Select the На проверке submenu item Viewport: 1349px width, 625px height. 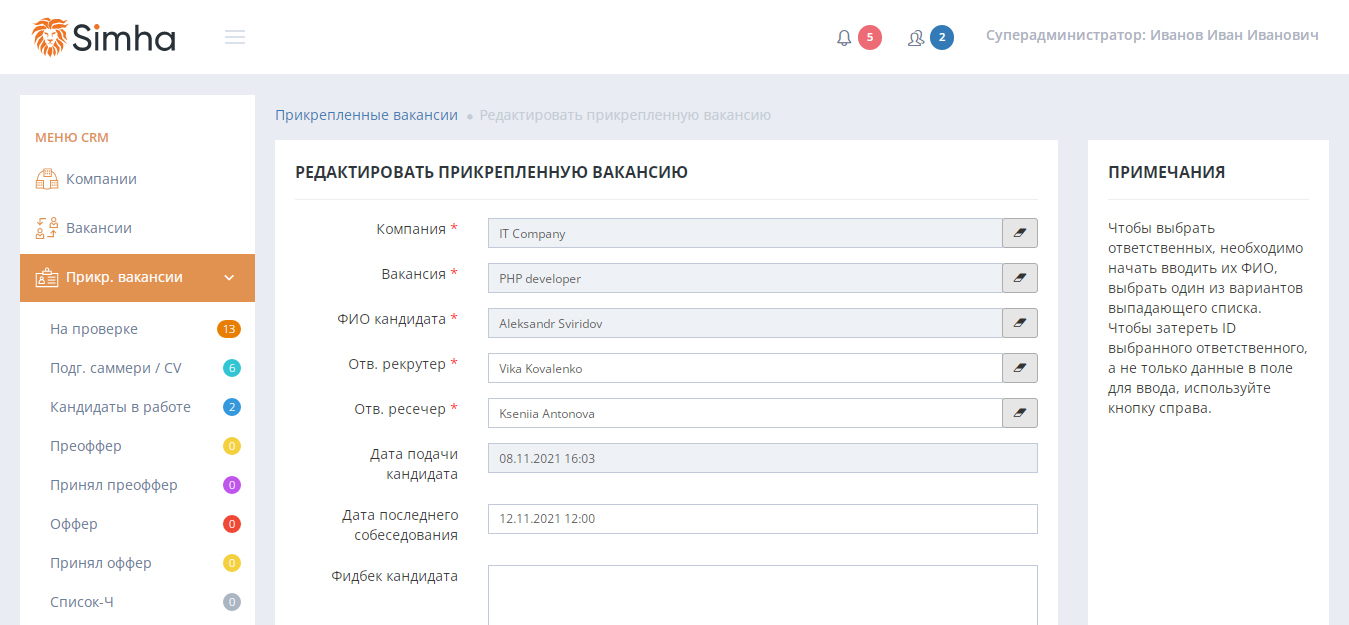[94, 329]
